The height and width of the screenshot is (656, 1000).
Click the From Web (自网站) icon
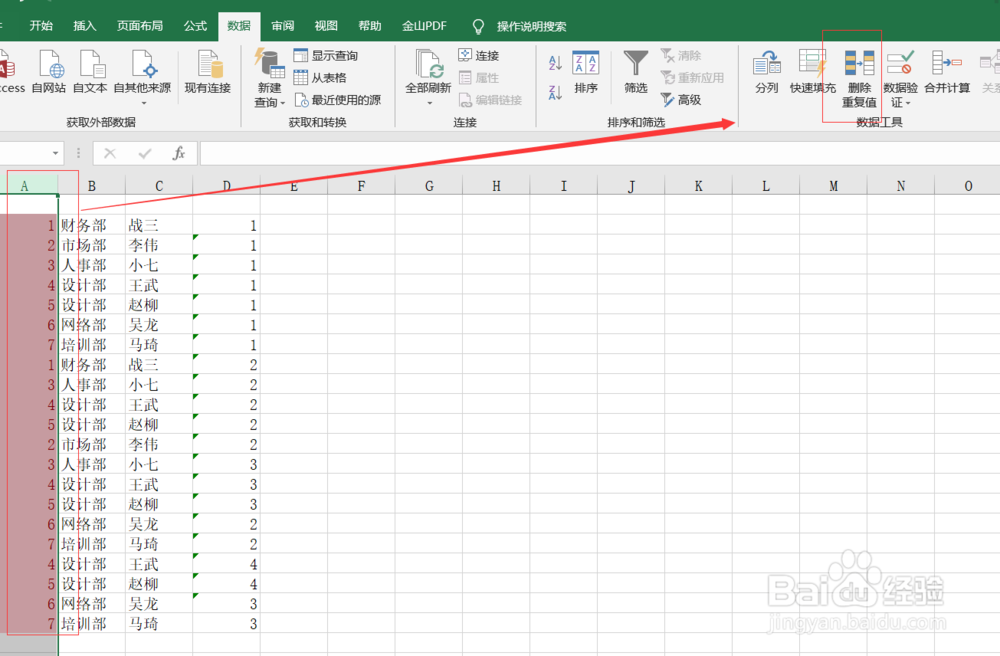(49, 71)
